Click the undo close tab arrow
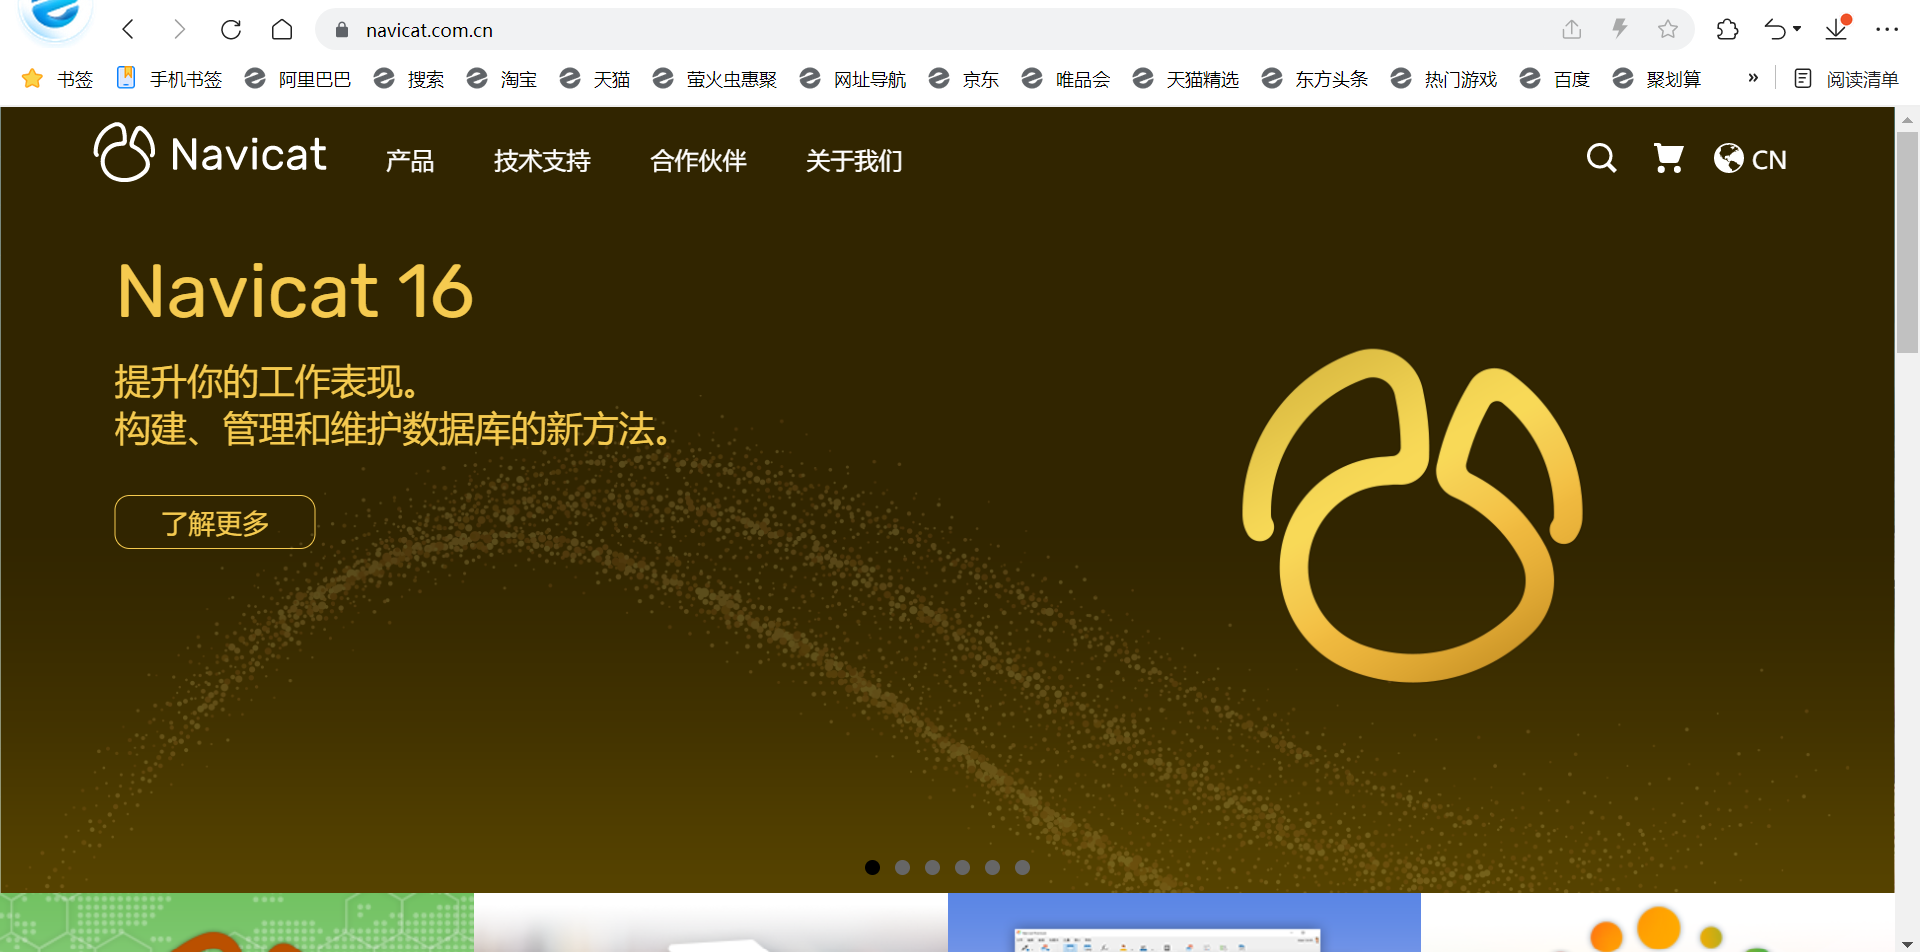Image resolution: width=1920 pixels, height=952 pixels. pos(1776,29)
